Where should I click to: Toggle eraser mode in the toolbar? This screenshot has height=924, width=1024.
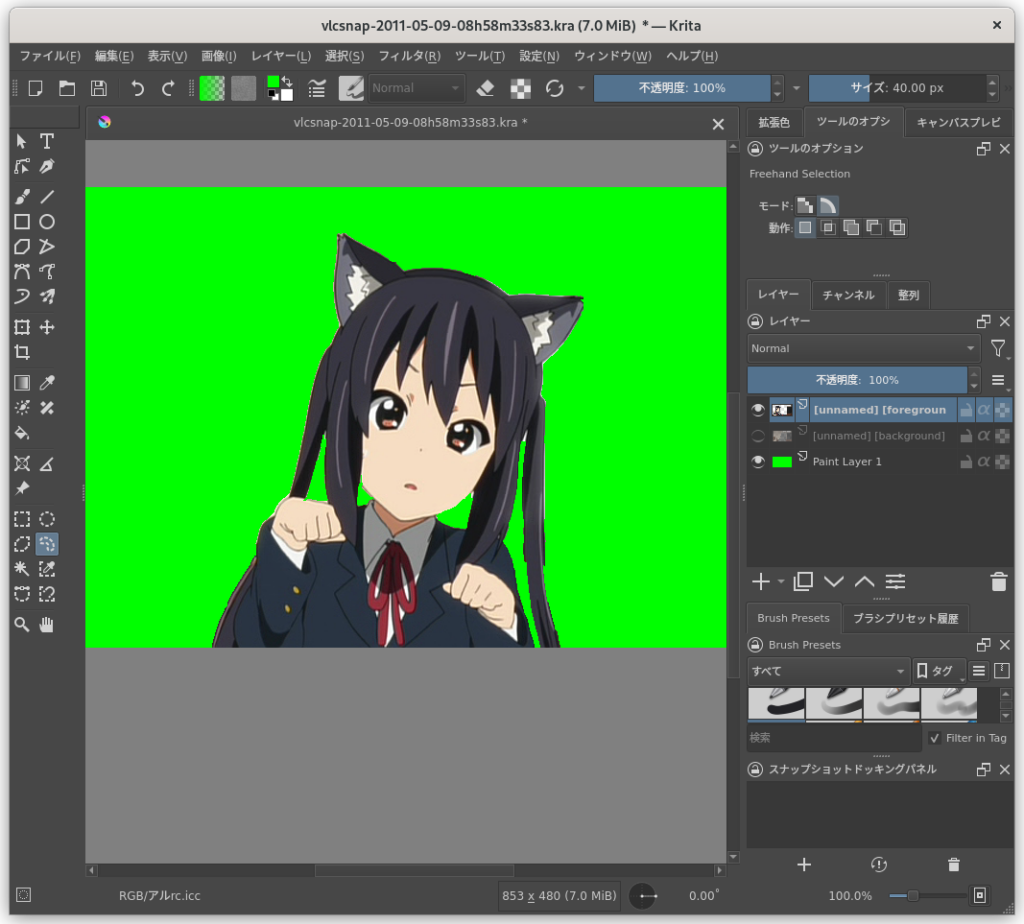(x=485, y=88)
